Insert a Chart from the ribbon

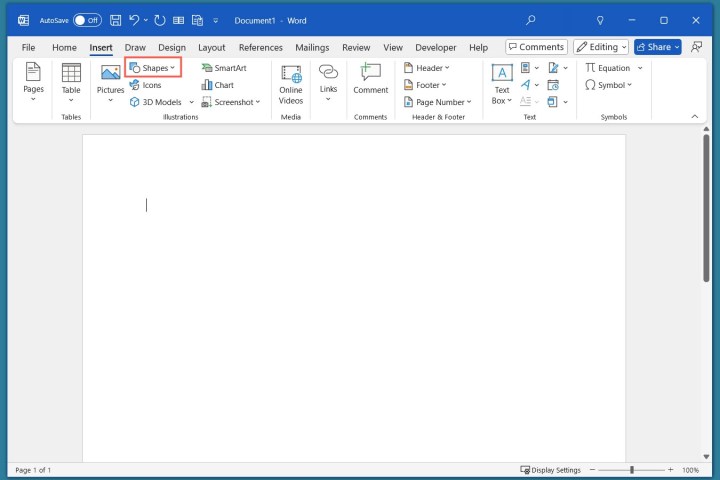point(217,85)
